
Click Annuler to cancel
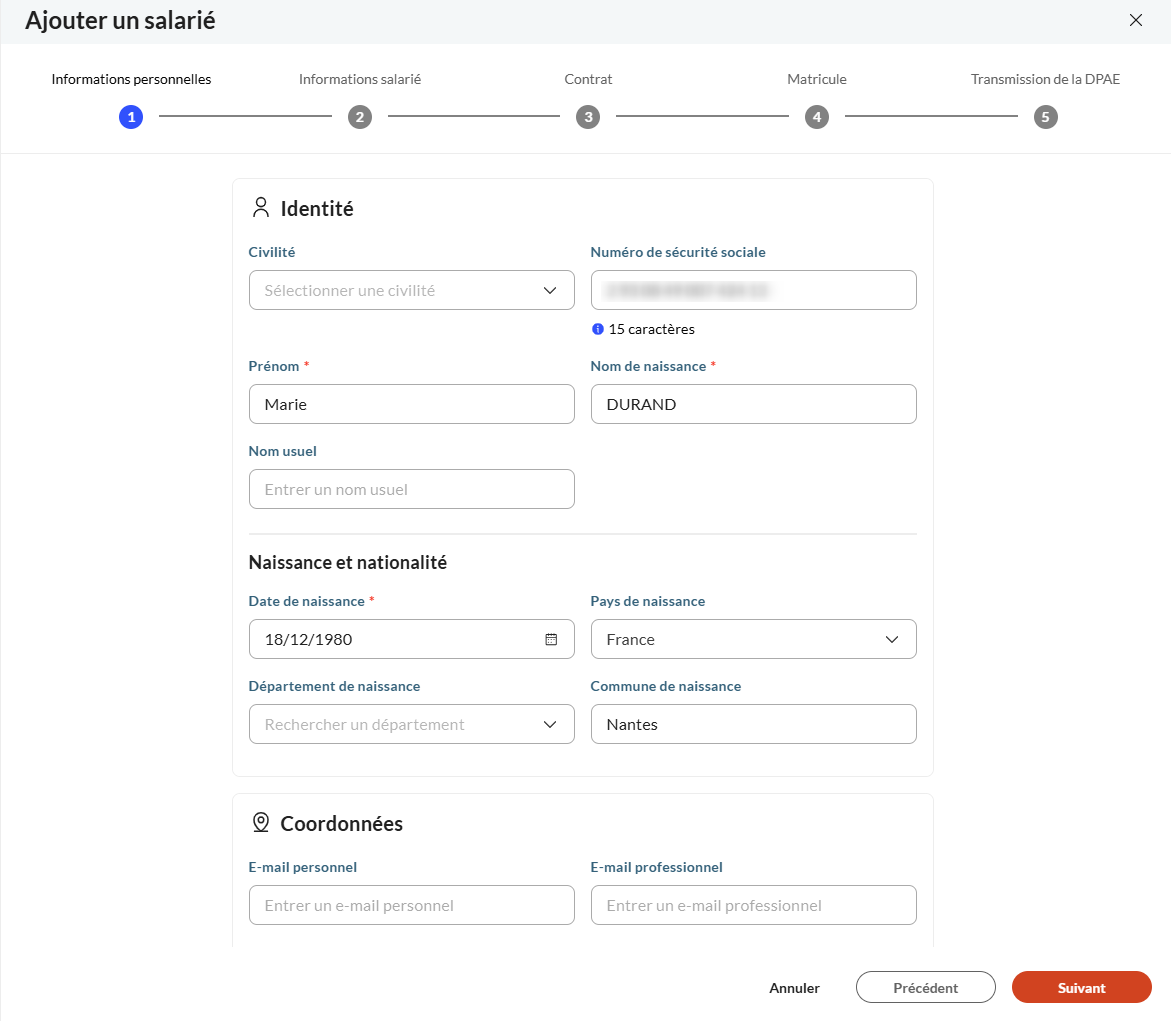tap(794, 987)
